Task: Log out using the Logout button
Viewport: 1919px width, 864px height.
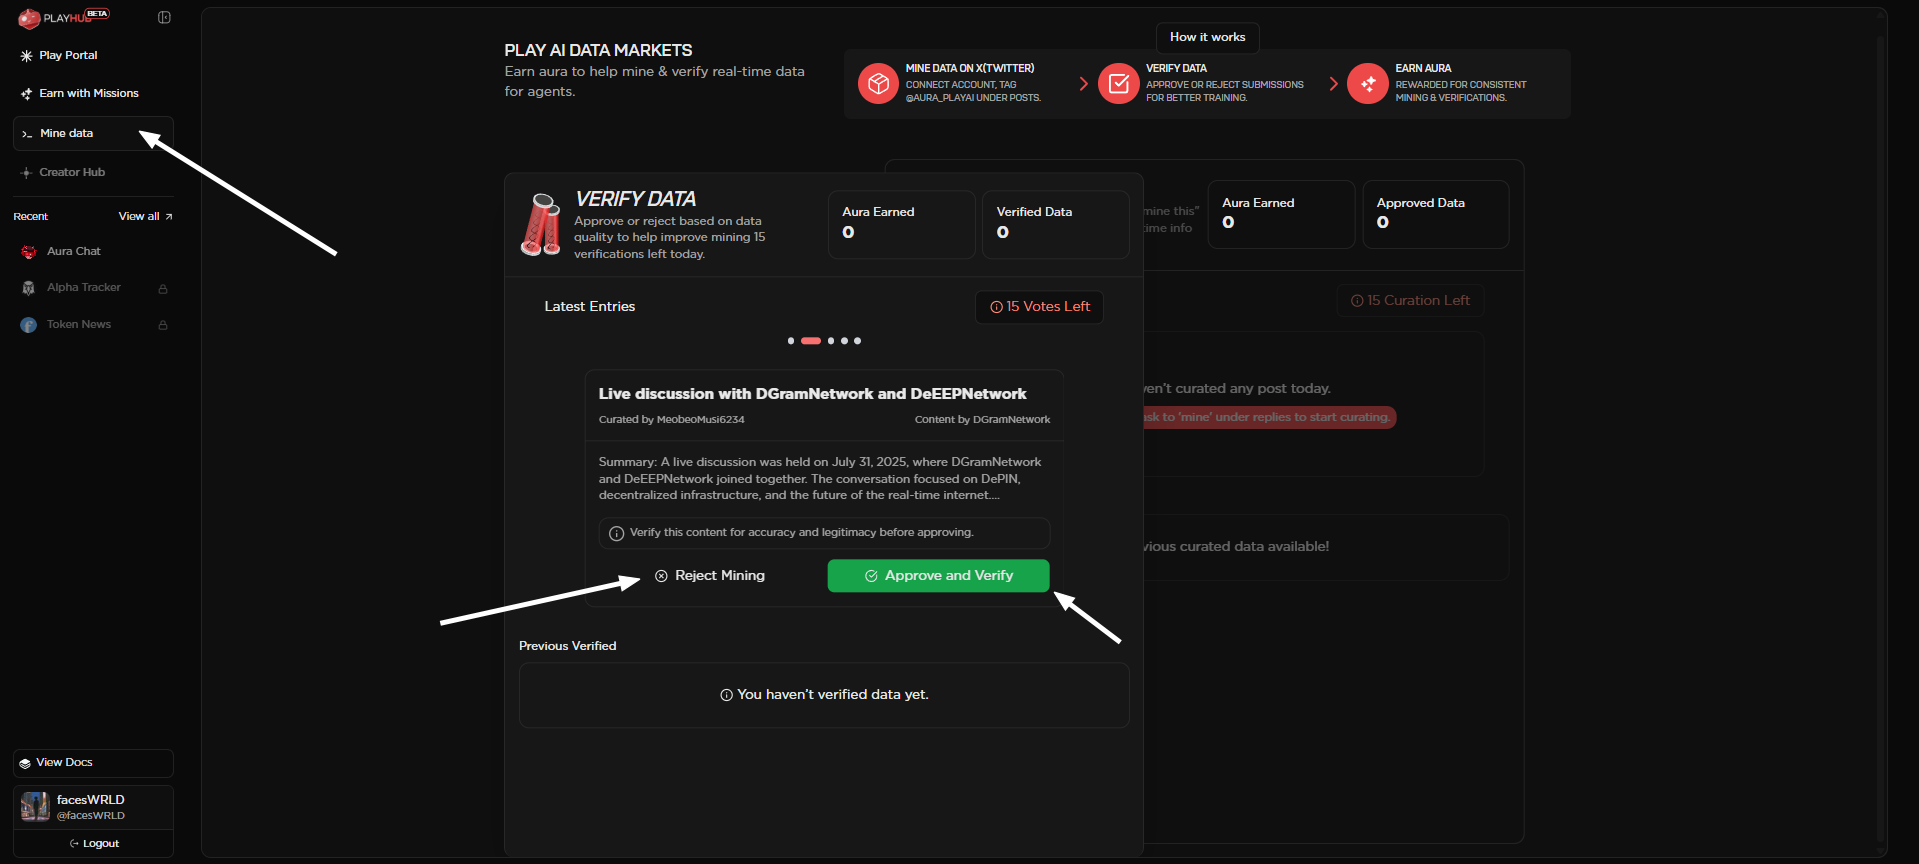Action: pos(93,843)
